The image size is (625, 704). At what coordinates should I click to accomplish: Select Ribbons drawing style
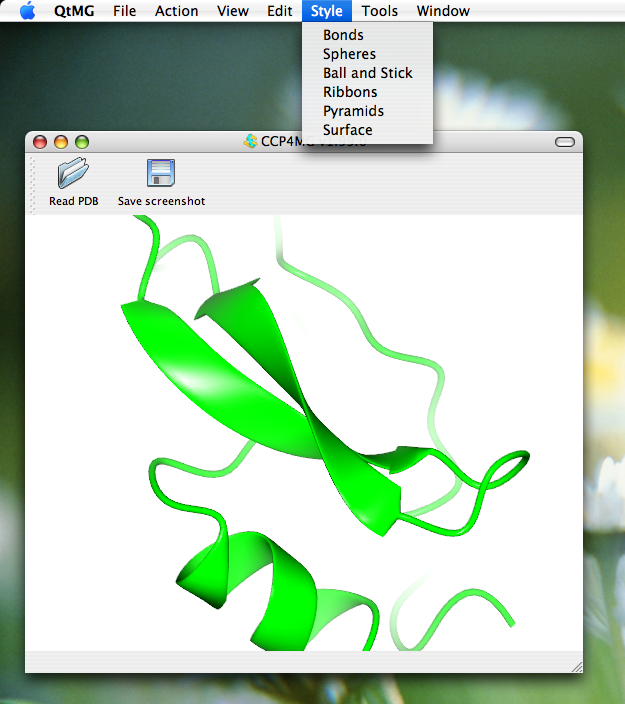(x=367, y=92)
